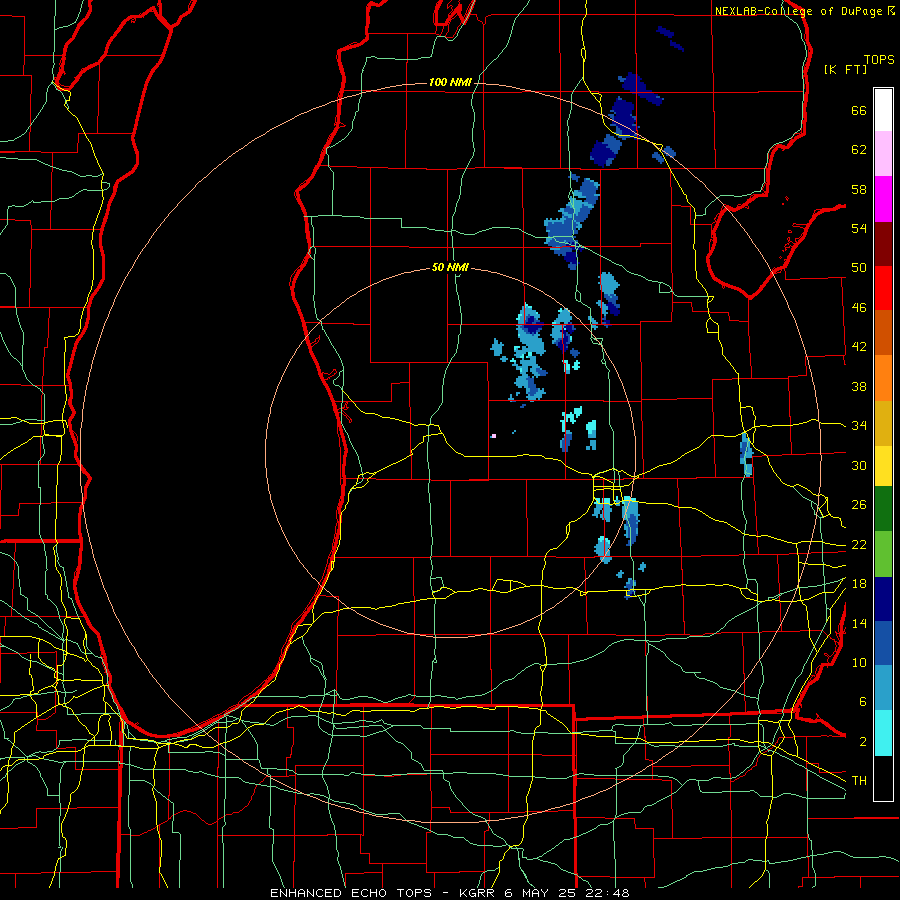Screen dimensions: 900x900
Task: Click the "34" legend value
Action: click(x=859, y=426)
